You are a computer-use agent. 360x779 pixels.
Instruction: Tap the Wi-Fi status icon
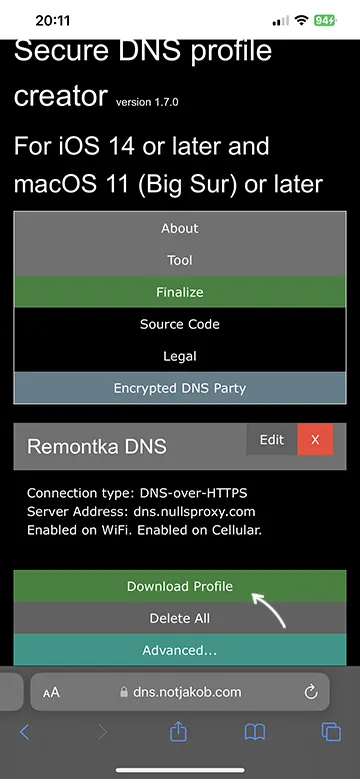click(301, 20)
